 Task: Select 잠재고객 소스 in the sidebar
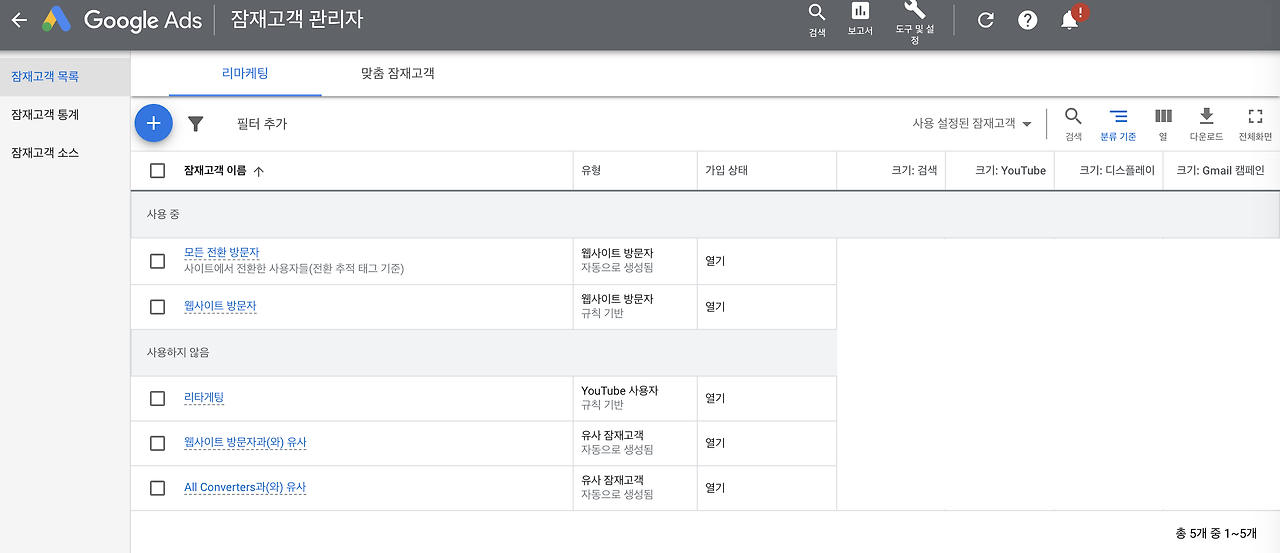tap(65, 153)
